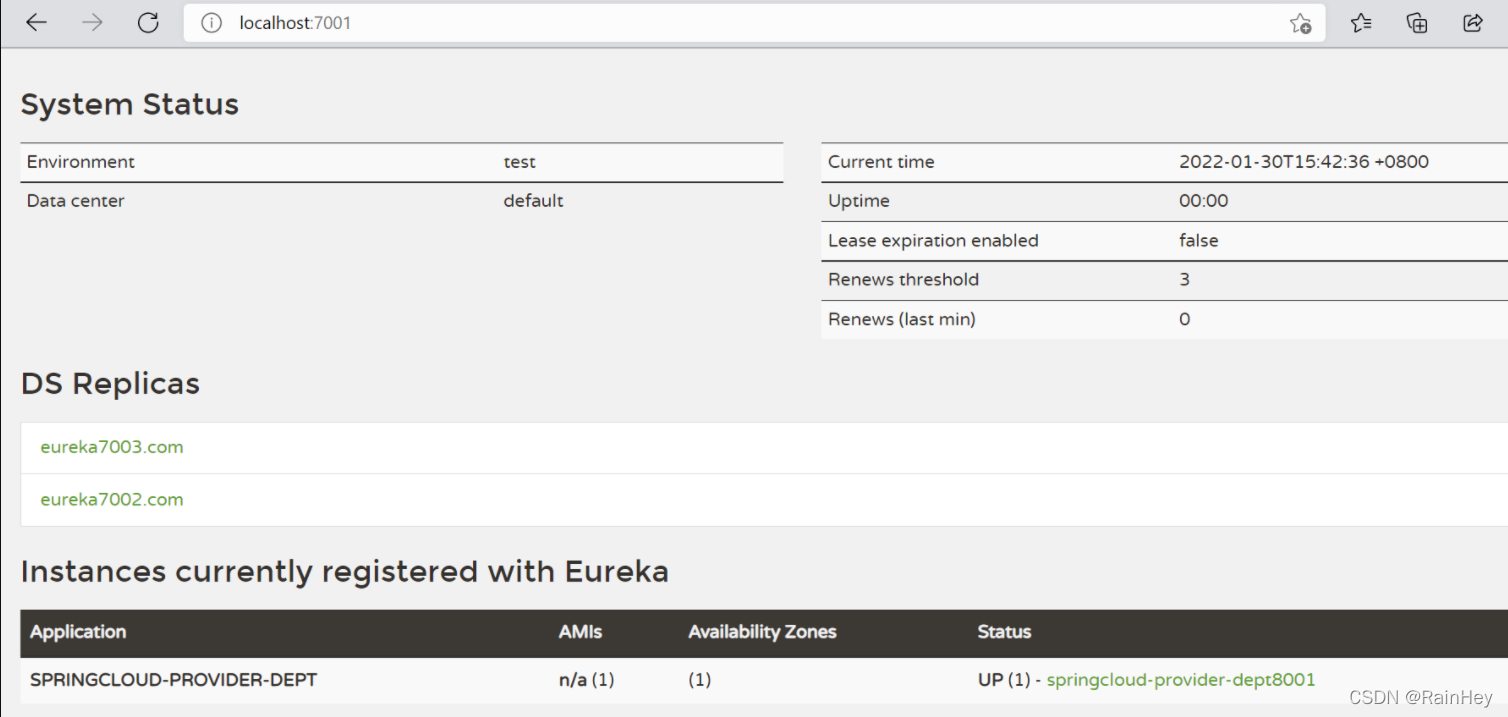Select the n/a (1) AMIs cell
The width and height of the screenshot is (1508, 717).
(586, 680)
